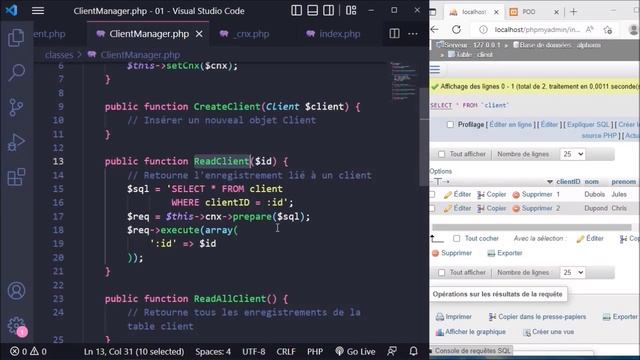The height and width of the screenshot is (360, 640).
Task: Open the VS Code hamburger menu
Action: tap(38, 11)
